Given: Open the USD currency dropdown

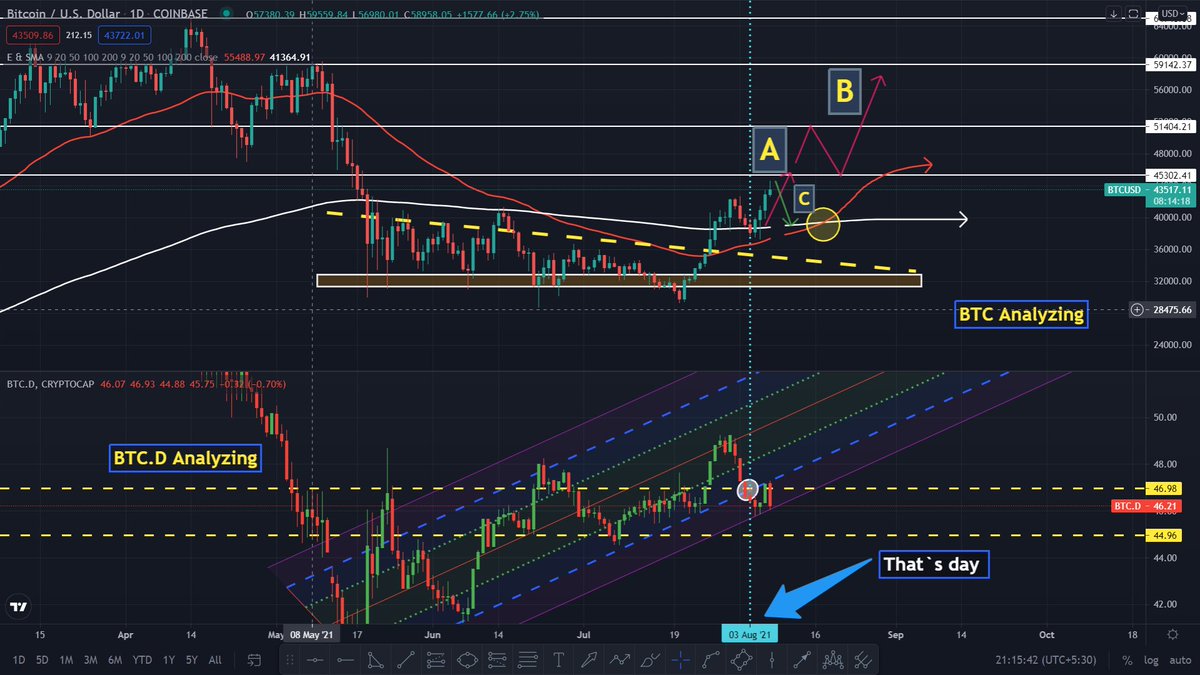Looking at the screenshot, I should point(1172,14).
